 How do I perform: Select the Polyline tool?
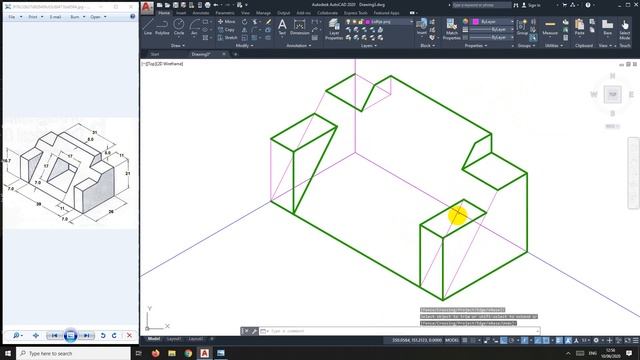point(162,27)
